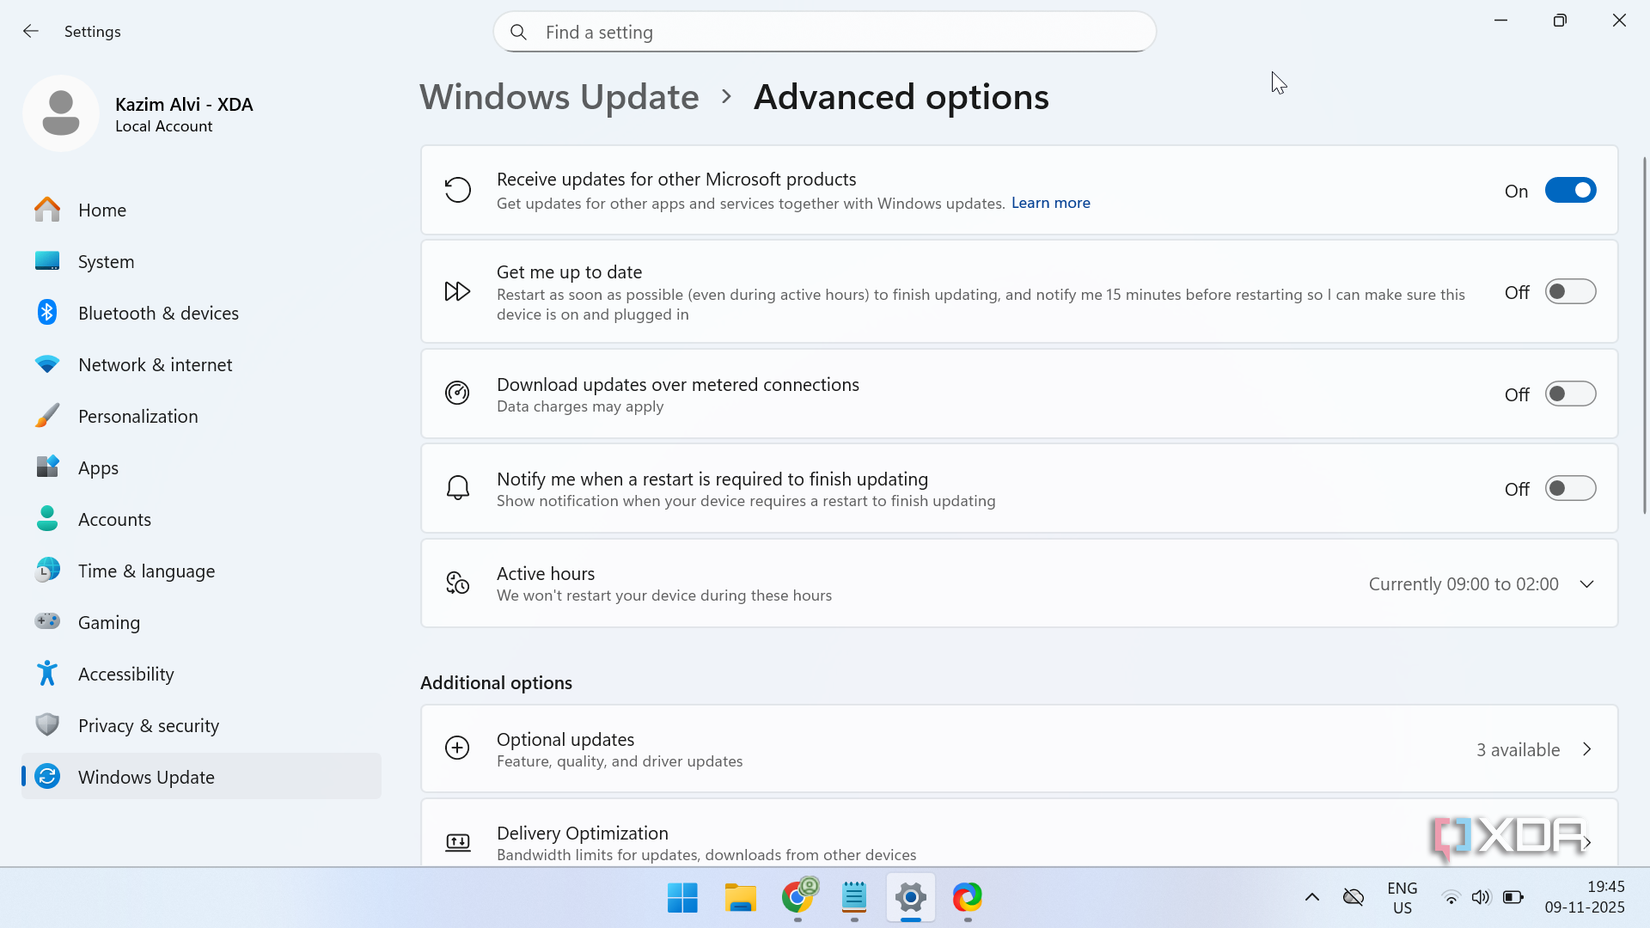Click Windows Update in the breadcrumb
Viewport: 1650px width, 928px height.
(x=558, y=96)
